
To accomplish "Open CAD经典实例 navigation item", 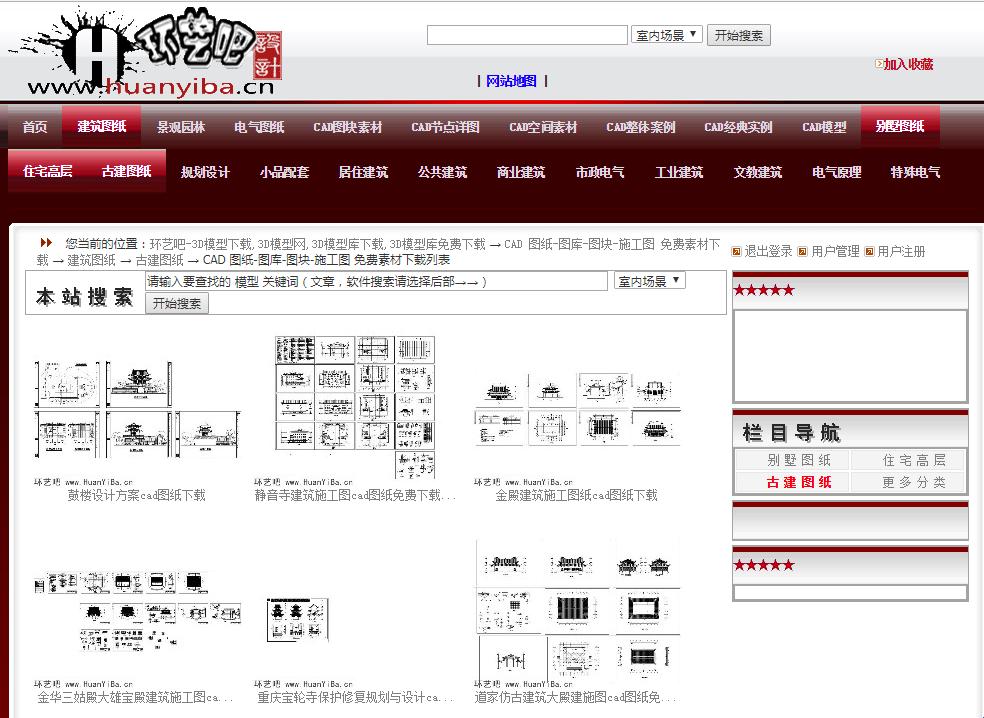I will 739,127.
